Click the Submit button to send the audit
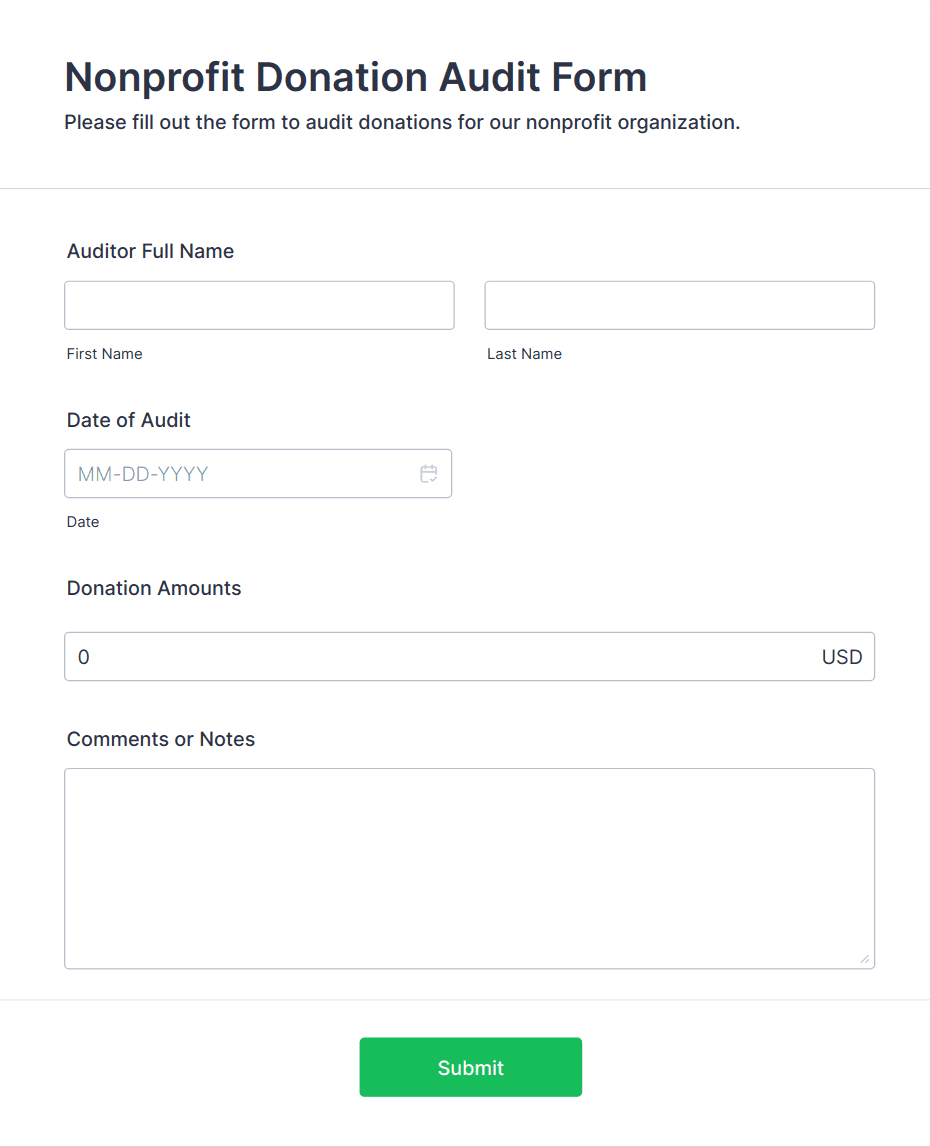Screen dimensions: 930x1146 pos(470,1067)
